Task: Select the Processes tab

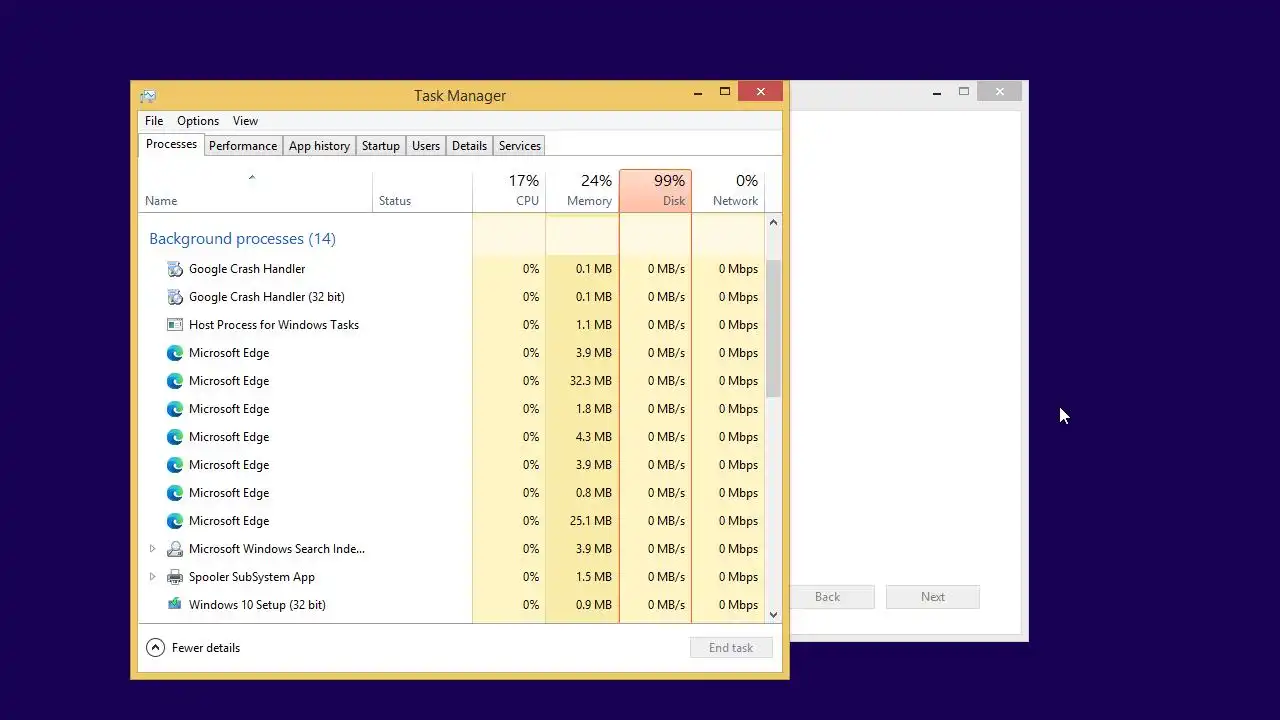Action: click(x=171, y=144)
